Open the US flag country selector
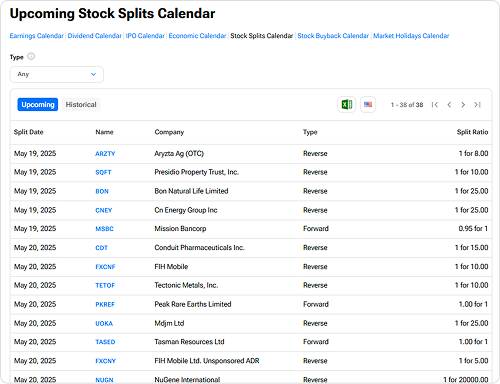 tap(368, 105)
